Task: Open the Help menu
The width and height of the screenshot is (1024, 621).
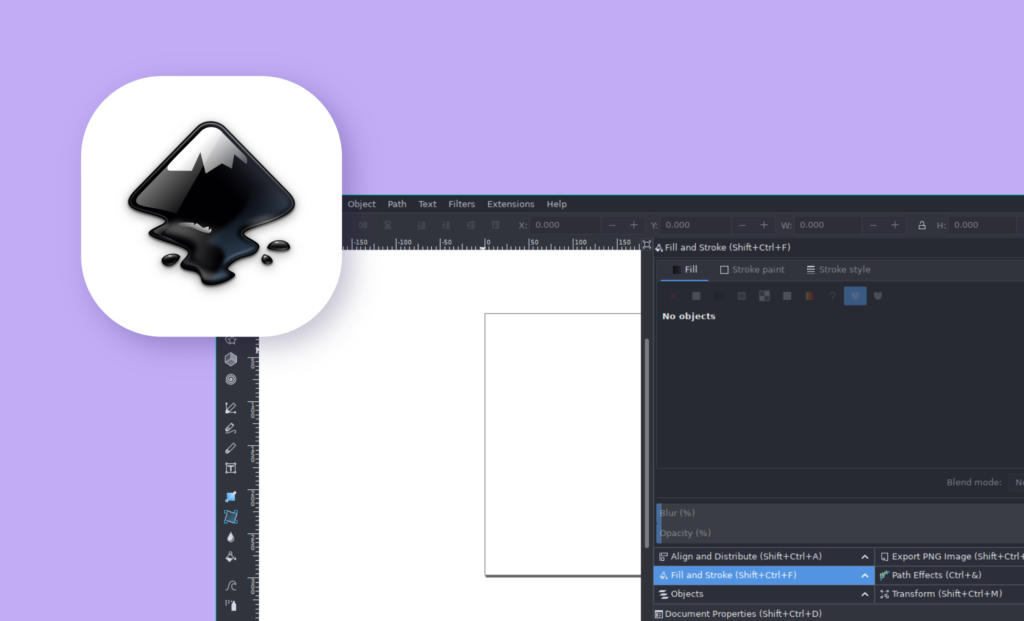Action: click(556, 204)
